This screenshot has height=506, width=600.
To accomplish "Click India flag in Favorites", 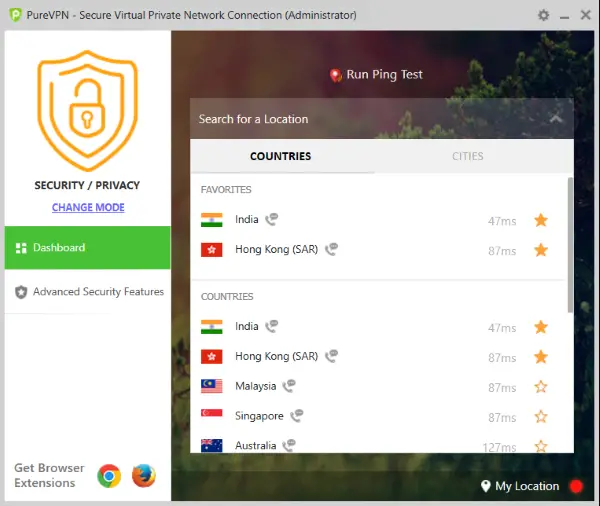I will [x=212, y=220].
